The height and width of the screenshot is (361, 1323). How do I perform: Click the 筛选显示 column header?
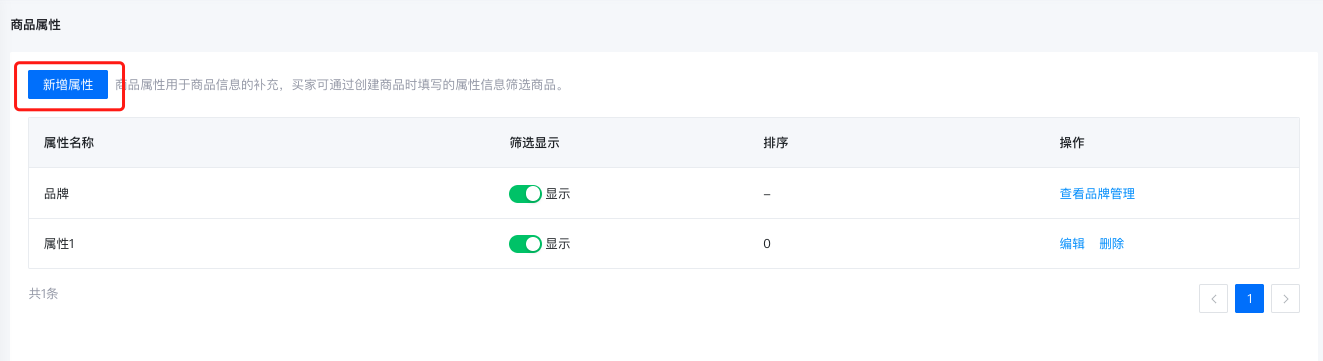click(534, 143)
